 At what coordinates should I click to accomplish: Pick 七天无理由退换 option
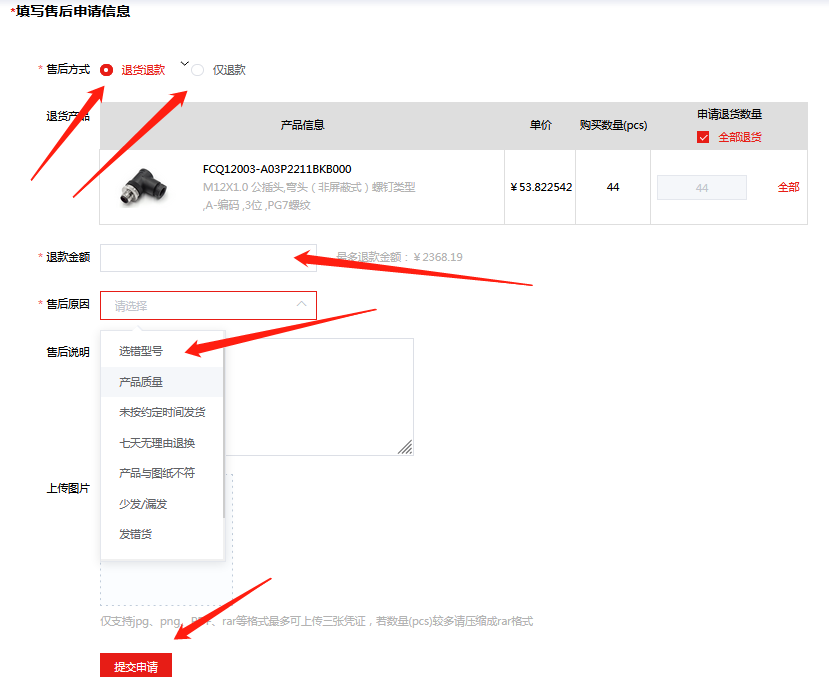click(157, 443)
